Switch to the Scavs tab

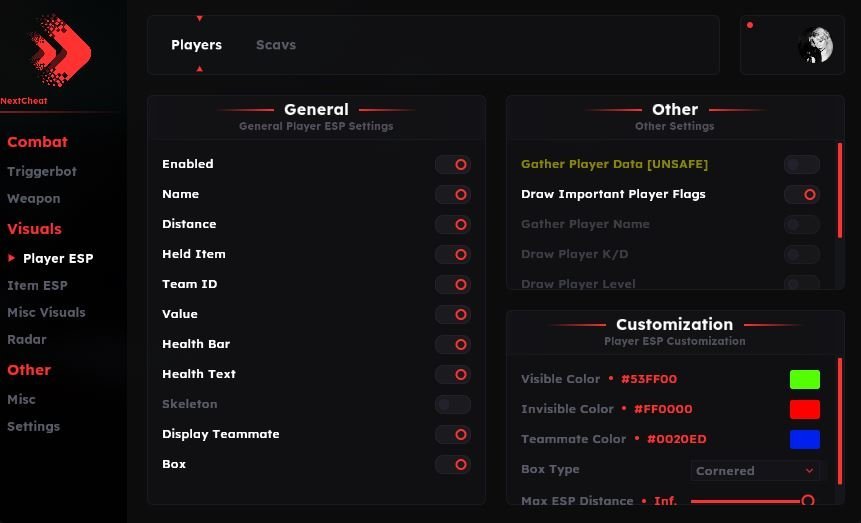(276, 45)
